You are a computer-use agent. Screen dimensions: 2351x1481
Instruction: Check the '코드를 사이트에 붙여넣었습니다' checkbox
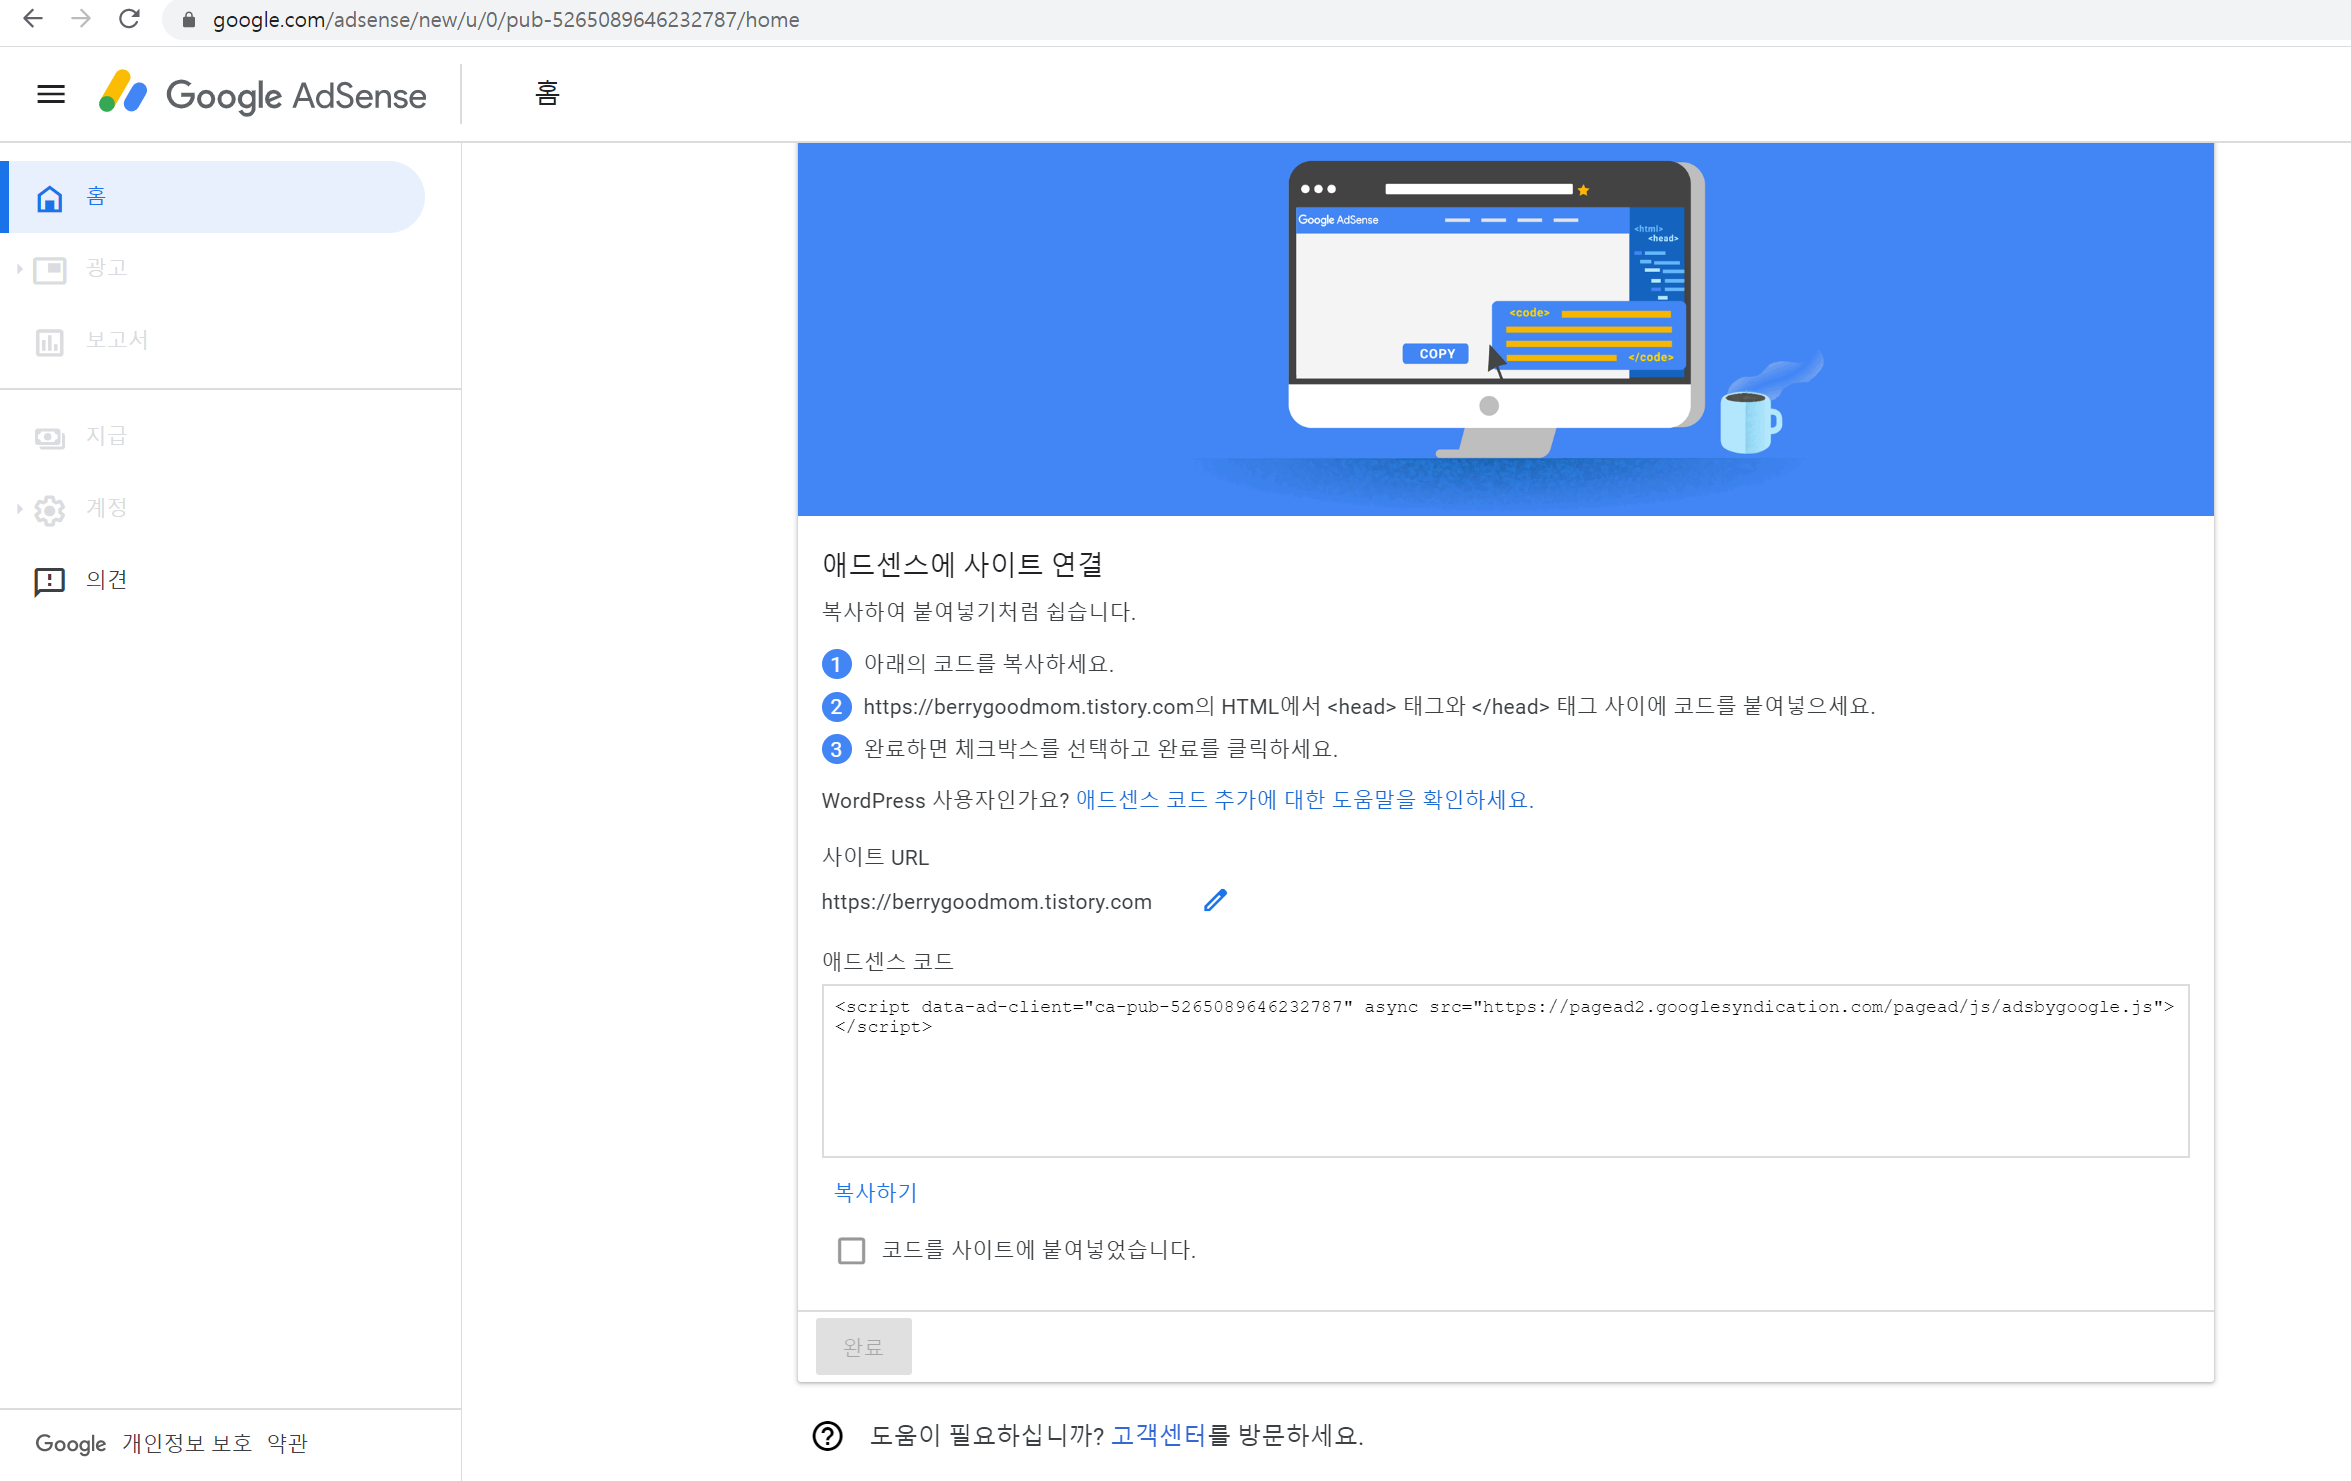coord(851,1250)
